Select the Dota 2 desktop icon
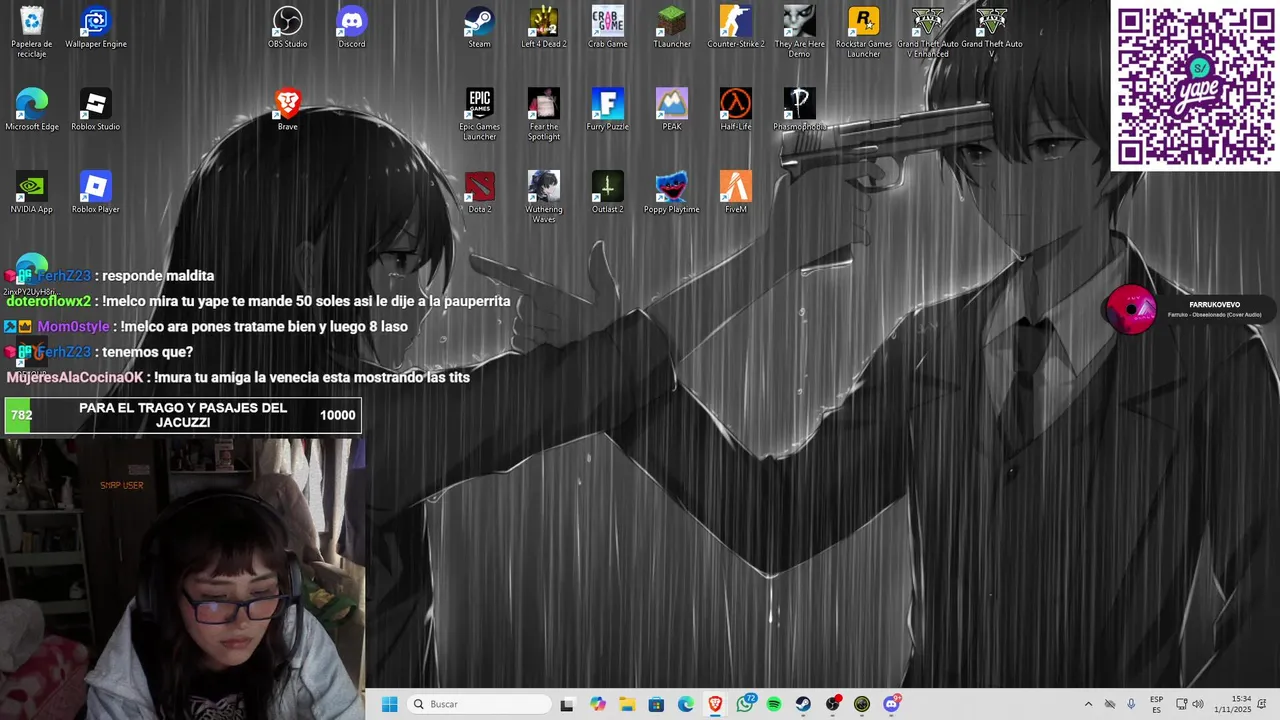1280x720 pixels. coord(480,193)
